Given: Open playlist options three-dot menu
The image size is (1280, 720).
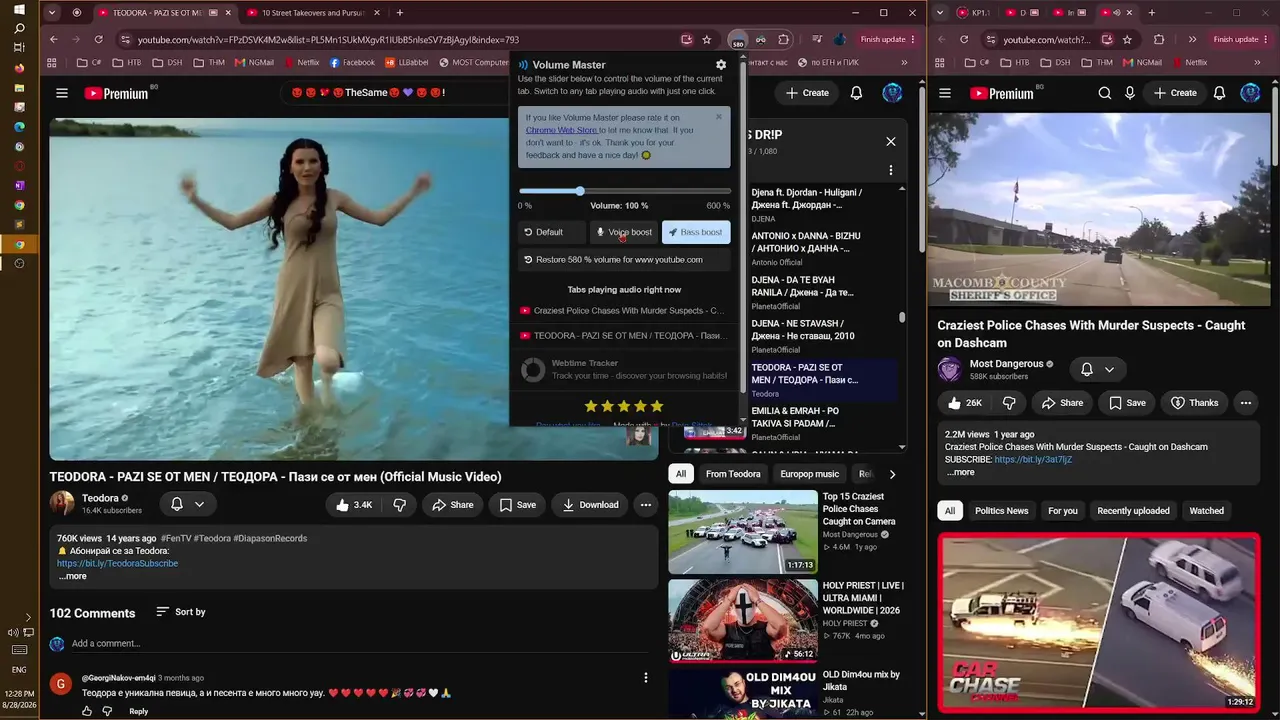Looking at the screenshot, I should (x=891, y=170).
